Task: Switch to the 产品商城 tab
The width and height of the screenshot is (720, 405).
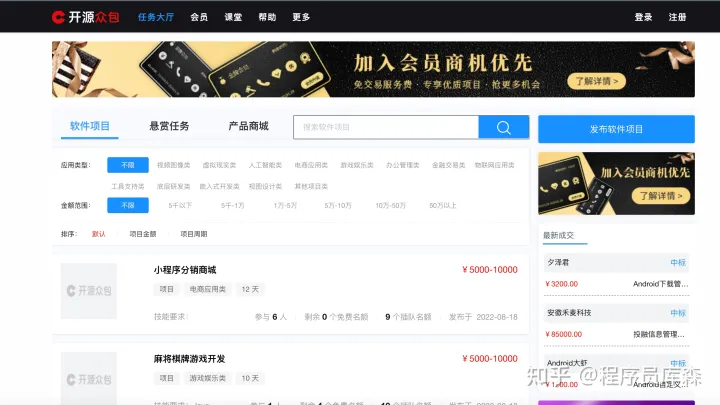Action: point(248,126)
